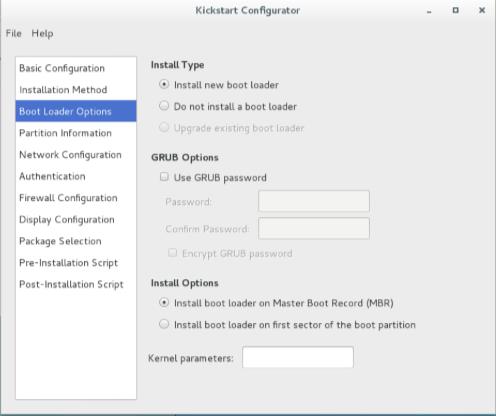
Task: Choose first sector of boot partition radio
Action: click(164, 324)
